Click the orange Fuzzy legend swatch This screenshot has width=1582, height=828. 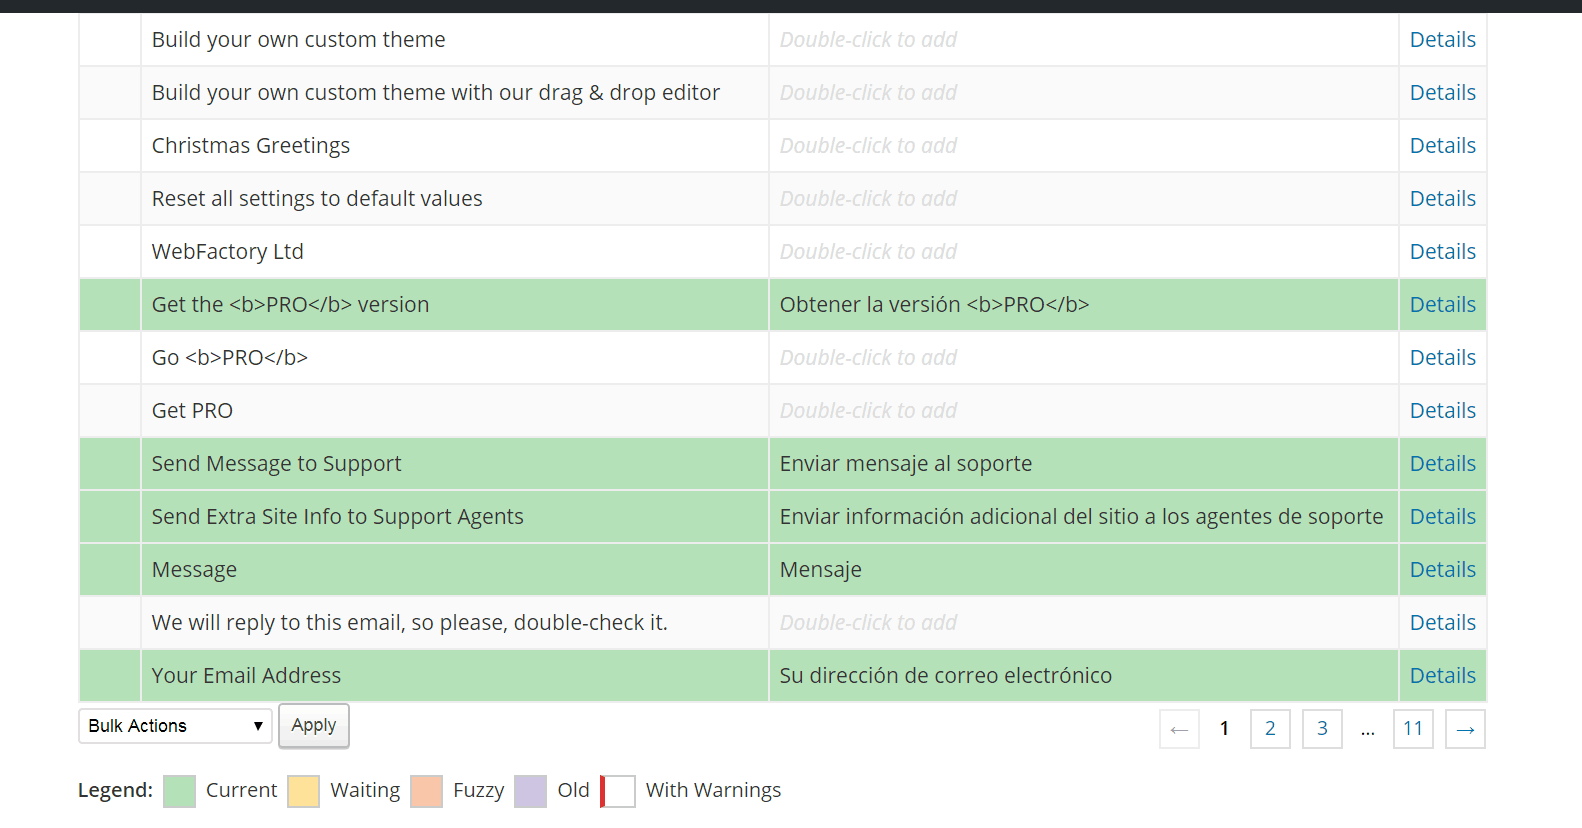click(426, 790)
